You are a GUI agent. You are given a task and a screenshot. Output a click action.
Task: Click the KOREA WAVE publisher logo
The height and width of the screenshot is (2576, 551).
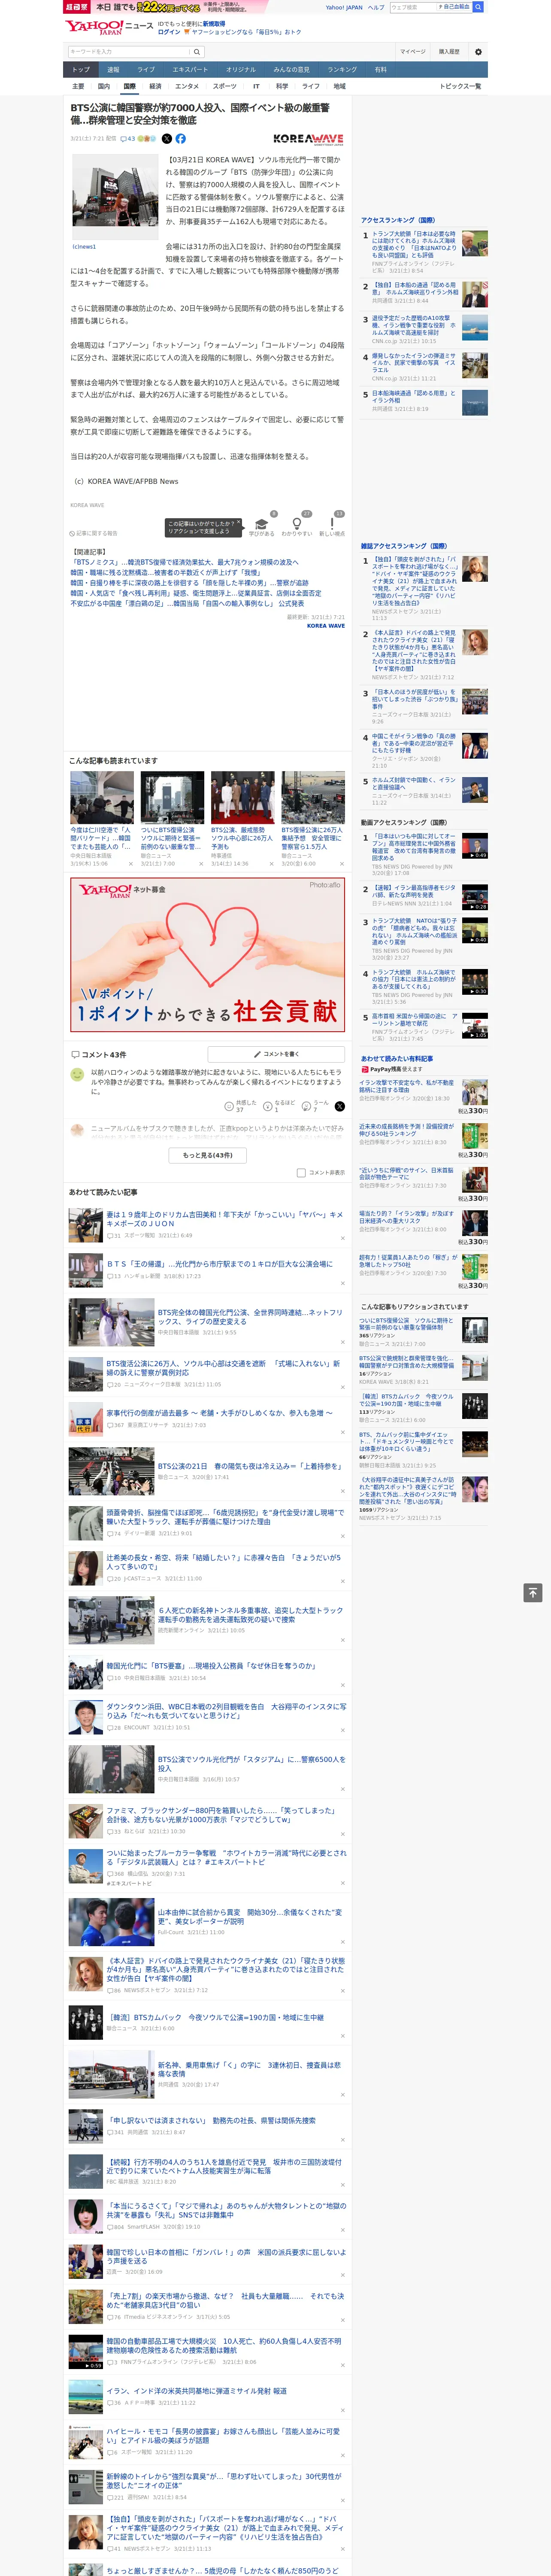[308, 139]
